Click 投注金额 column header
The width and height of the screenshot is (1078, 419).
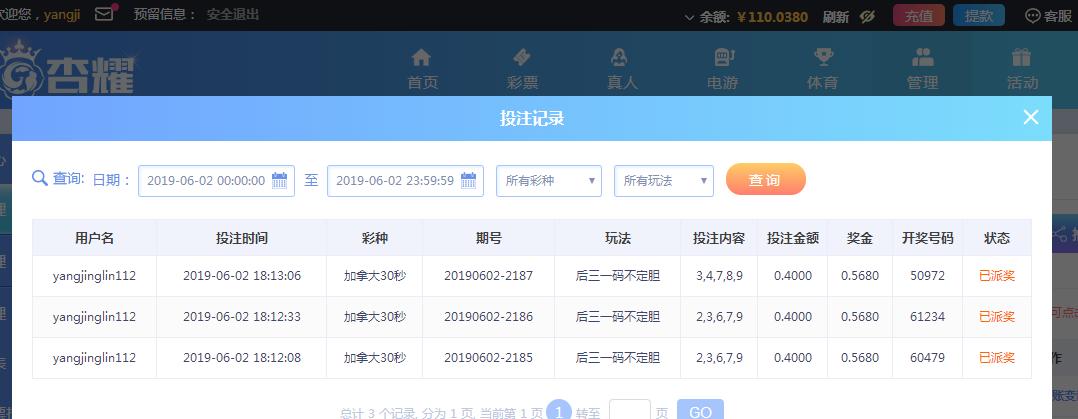coord(793,238)
